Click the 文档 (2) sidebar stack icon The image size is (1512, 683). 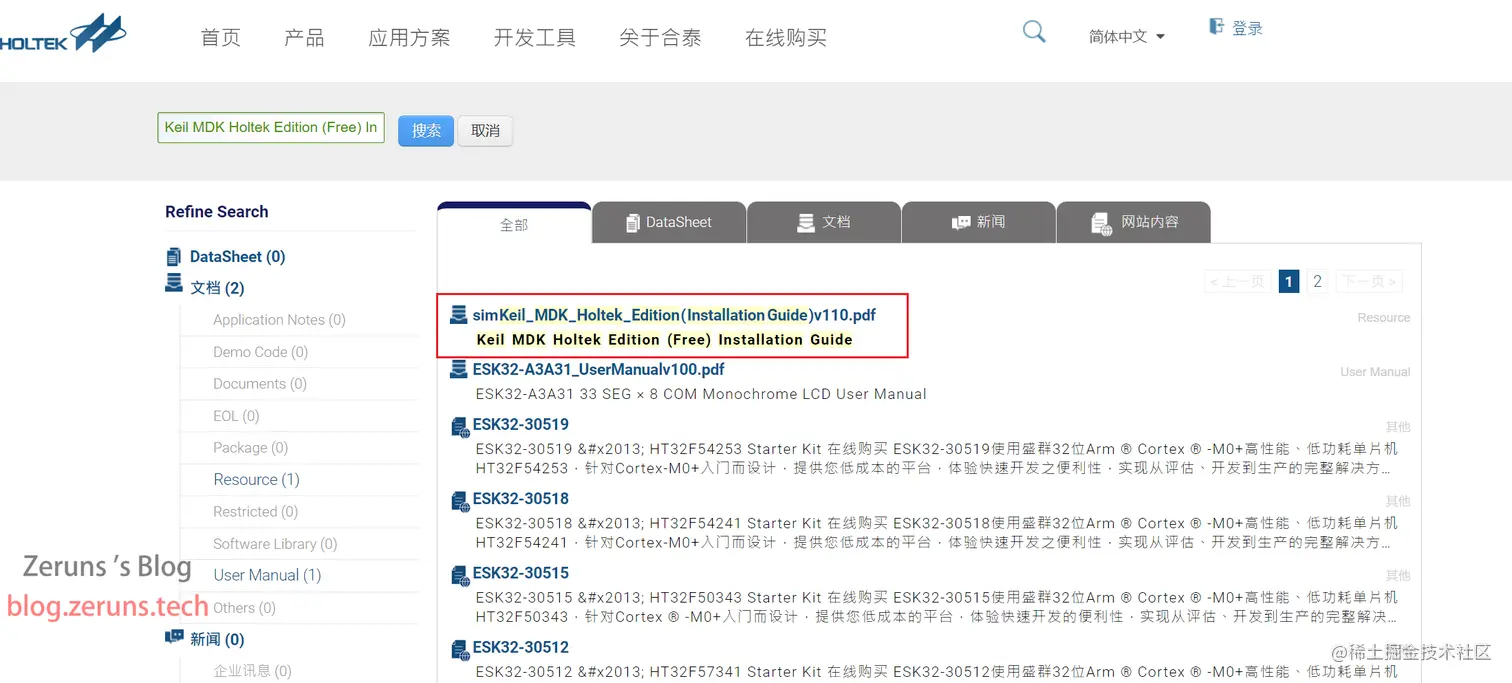pos(174,285)
